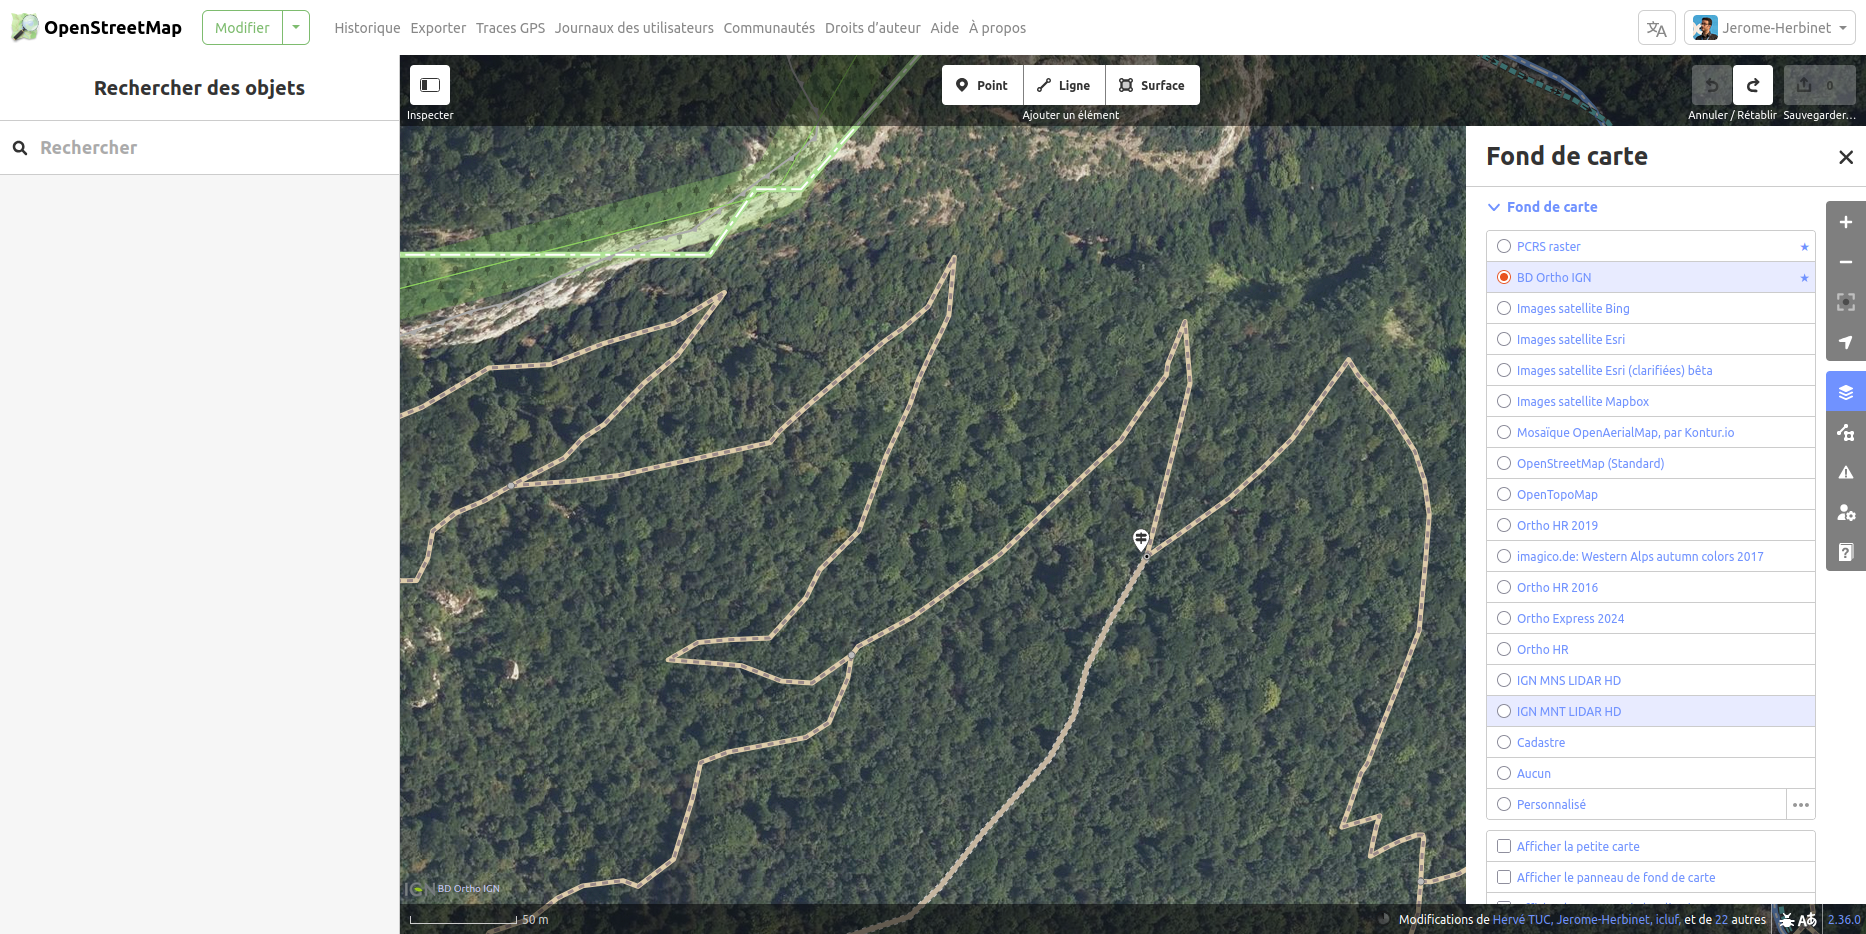Open Jerome-Herbinet user menu
Viewport: 1866px width, 934px height.
[x=1770, y=28]
